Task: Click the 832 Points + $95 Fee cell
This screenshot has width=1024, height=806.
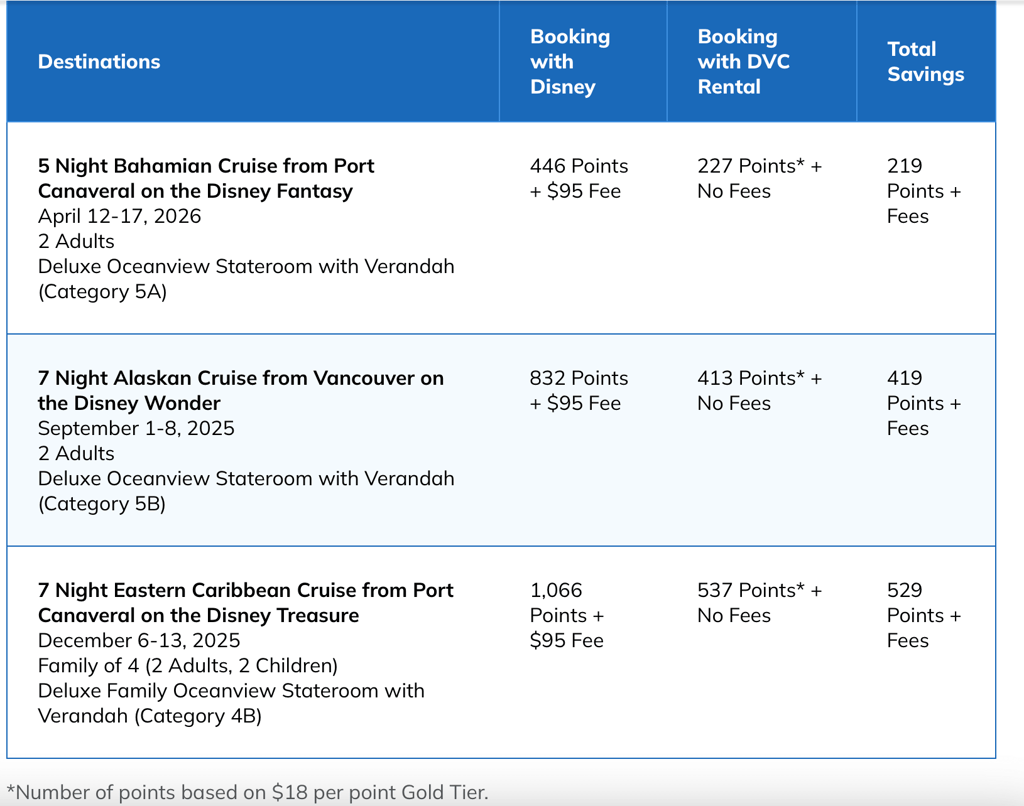Action: [x=579, y=391]
